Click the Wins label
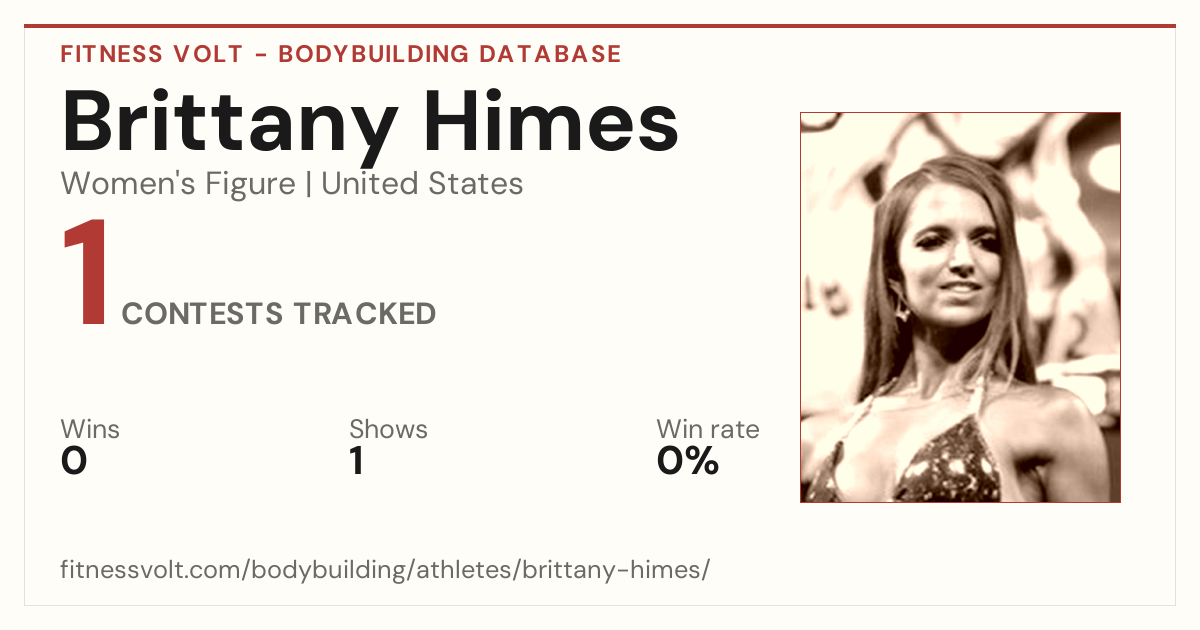This screenshot has height=630, width=1200. coord(90,430)
